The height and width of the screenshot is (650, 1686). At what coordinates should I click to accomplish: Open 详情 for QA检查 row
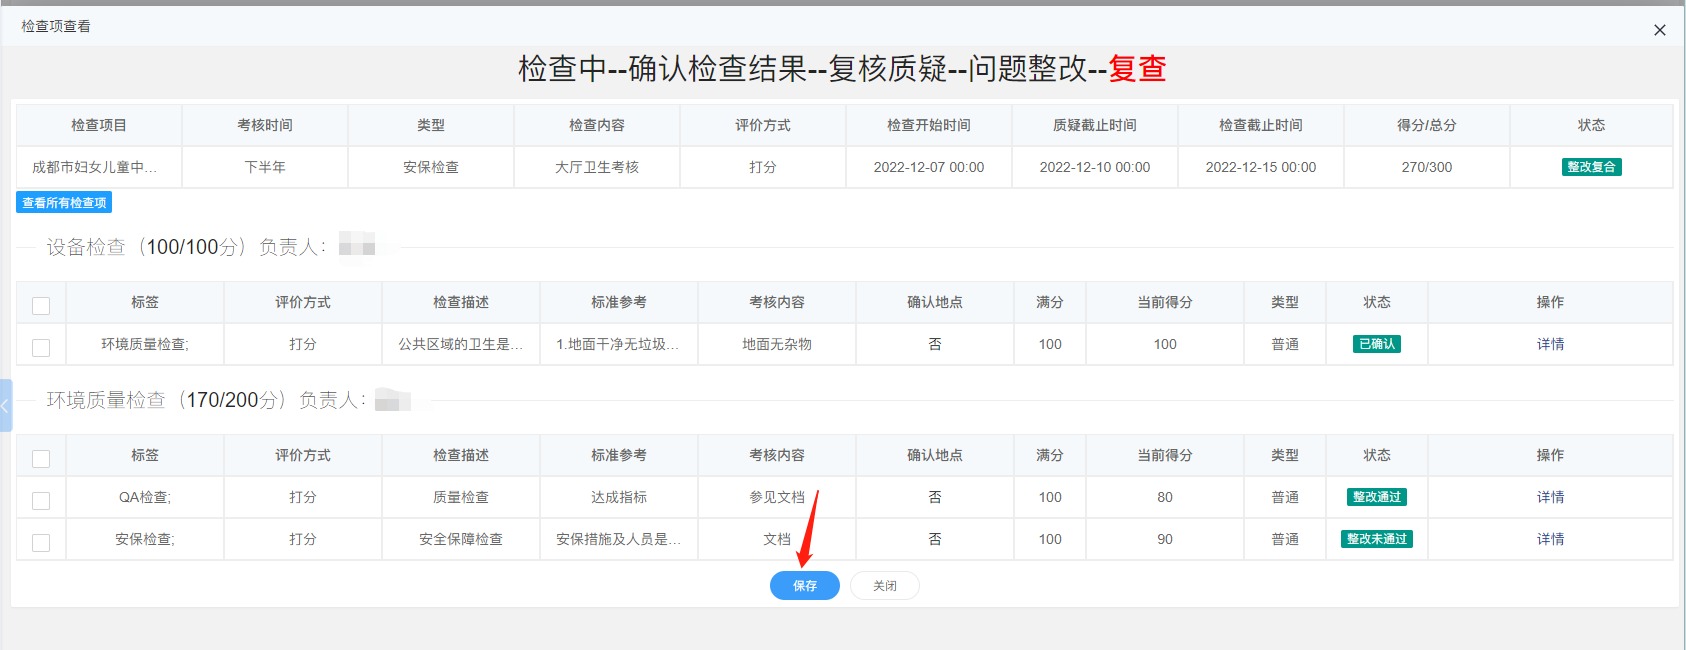click(x=1550, y=497)
